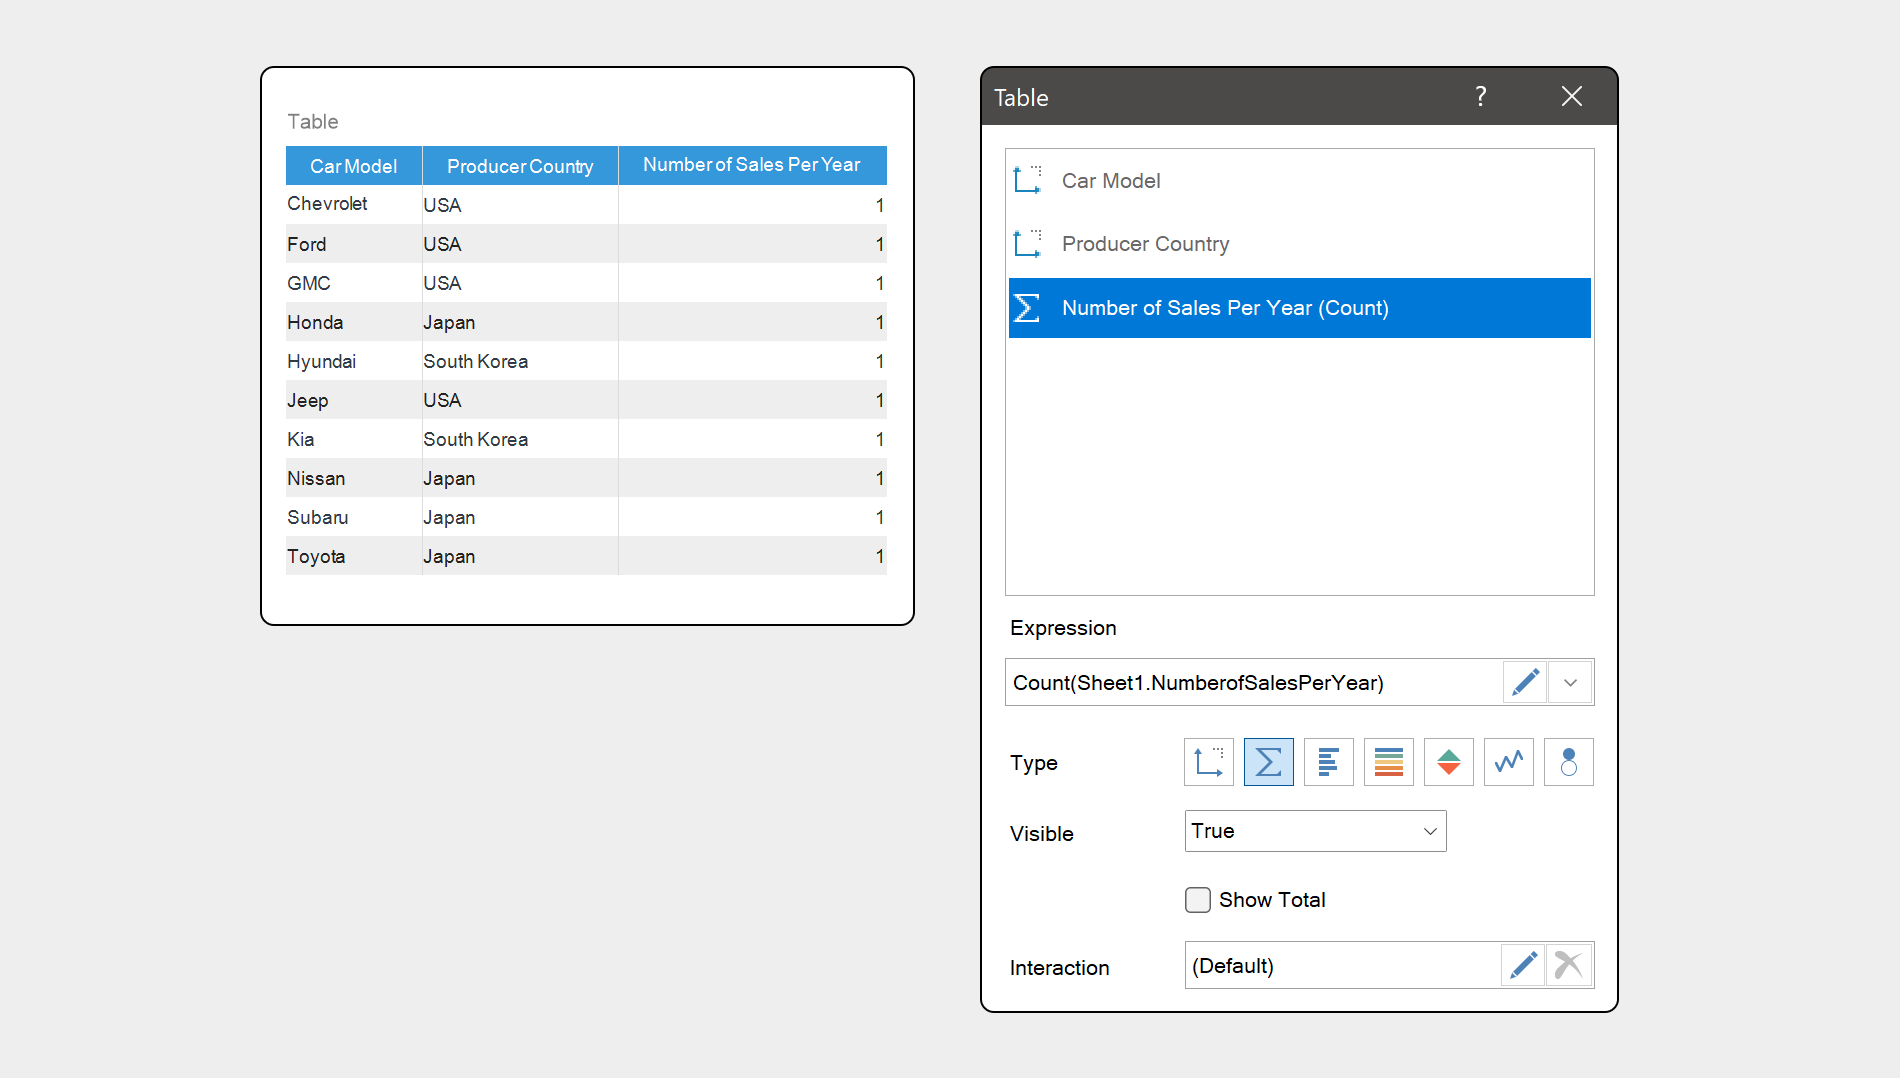Click the Producer Country table header
This screenshot has height=1078, width=1900.
(520, 166)
